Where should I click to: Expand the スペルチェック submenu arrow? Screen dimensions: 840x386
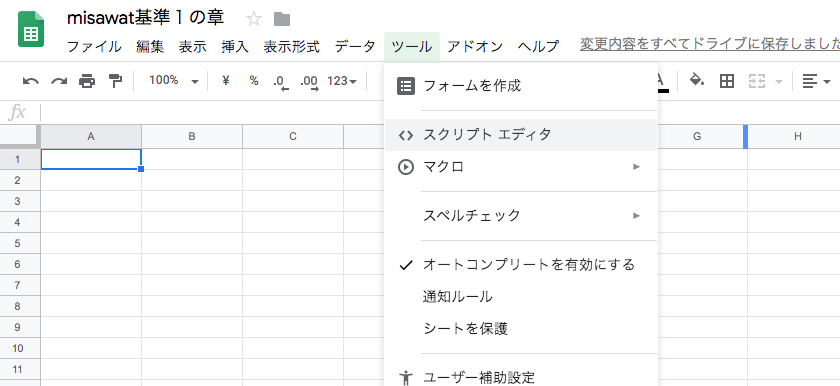tap(636, 216)
